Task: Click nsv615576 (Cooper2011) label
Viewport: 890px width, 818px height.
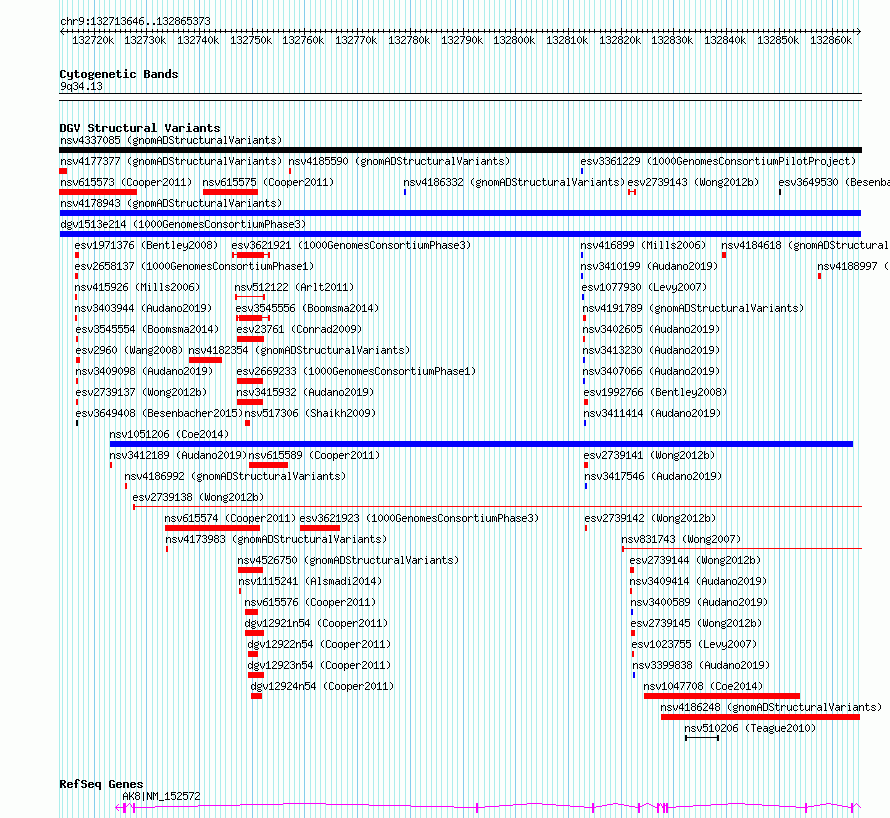Action: 310,602
